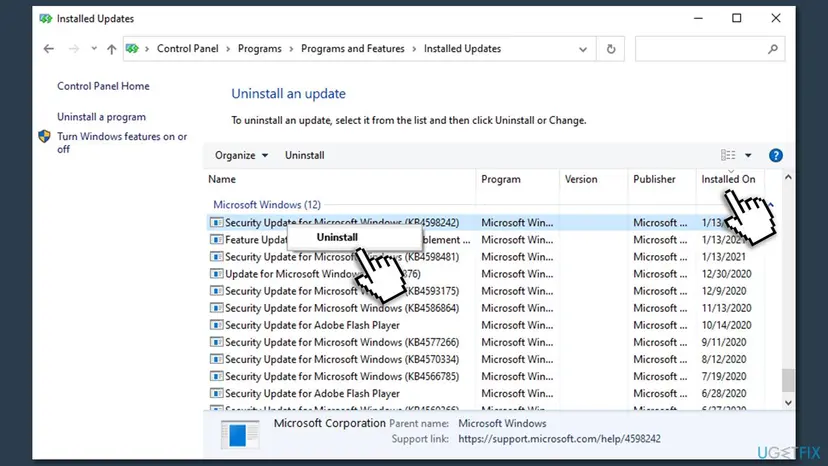Click the search box field
The image size is (828, 466).
pyautogui.click(x=709, y=49)
